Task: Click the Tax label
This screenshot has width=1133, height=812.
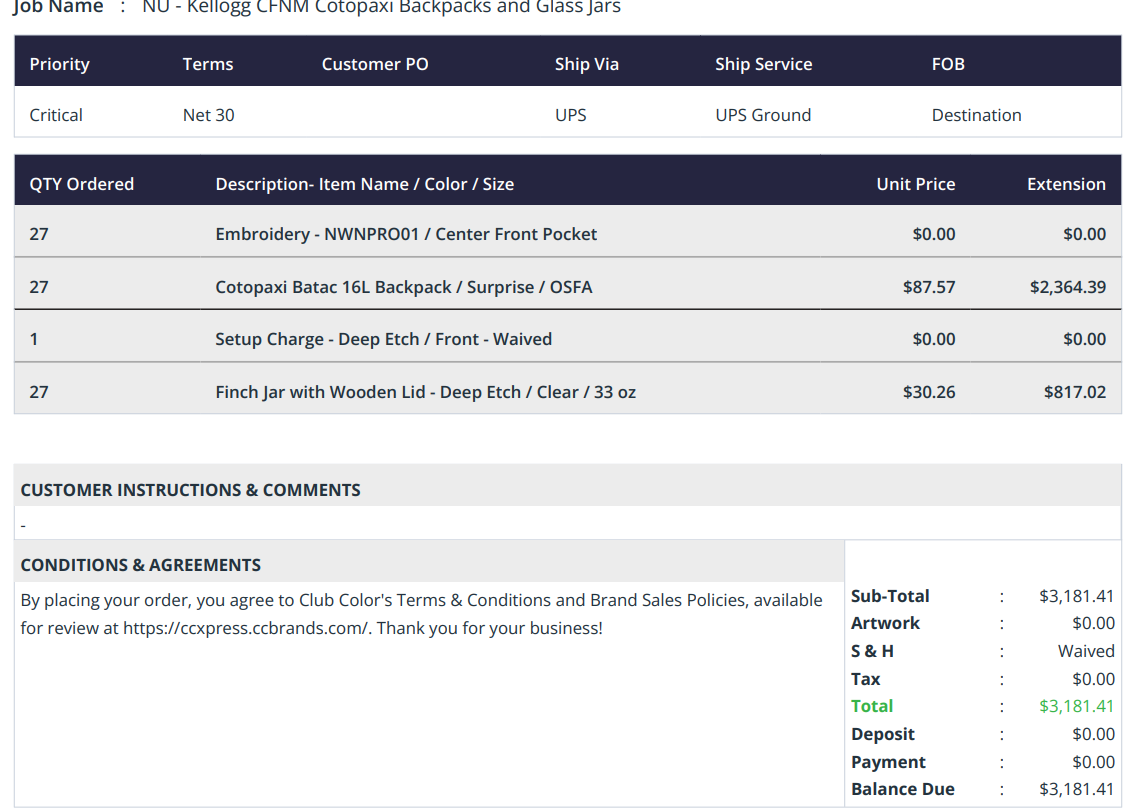Action: click(865, 679)
